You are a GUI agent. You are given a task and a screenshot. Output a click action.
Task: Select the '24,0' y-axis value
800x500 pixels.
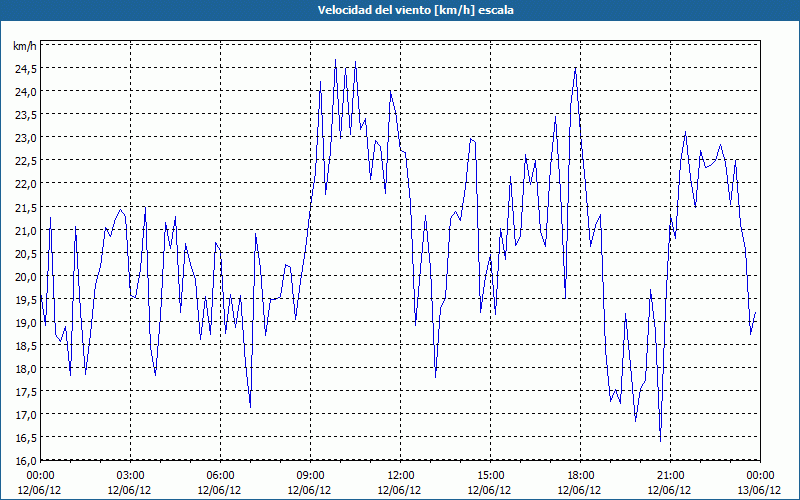(25, 92)
